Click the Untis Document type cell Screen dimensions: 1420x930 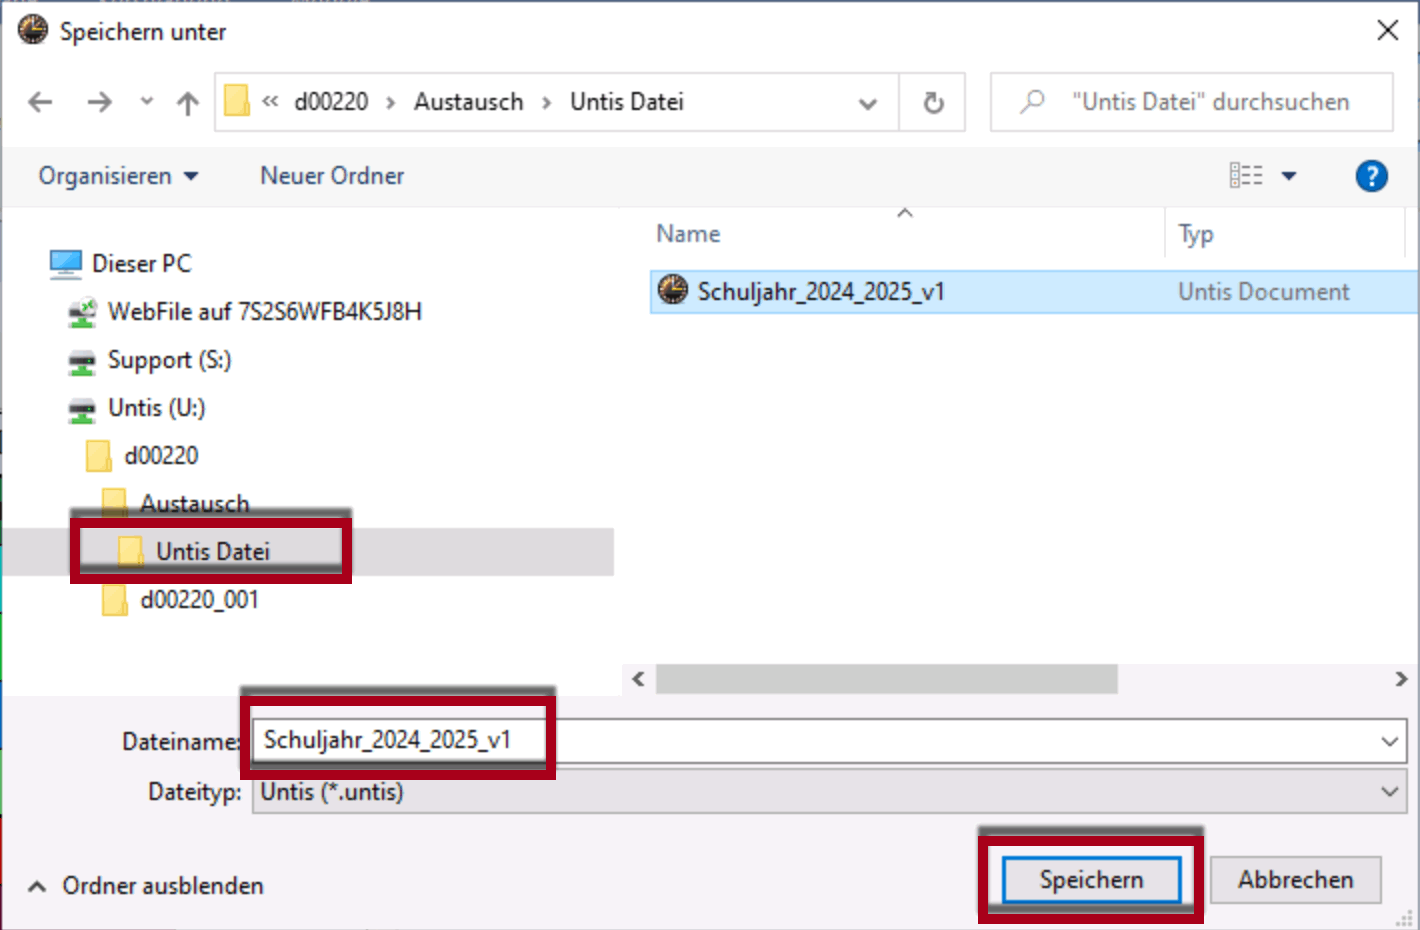tap(1263, 292)
